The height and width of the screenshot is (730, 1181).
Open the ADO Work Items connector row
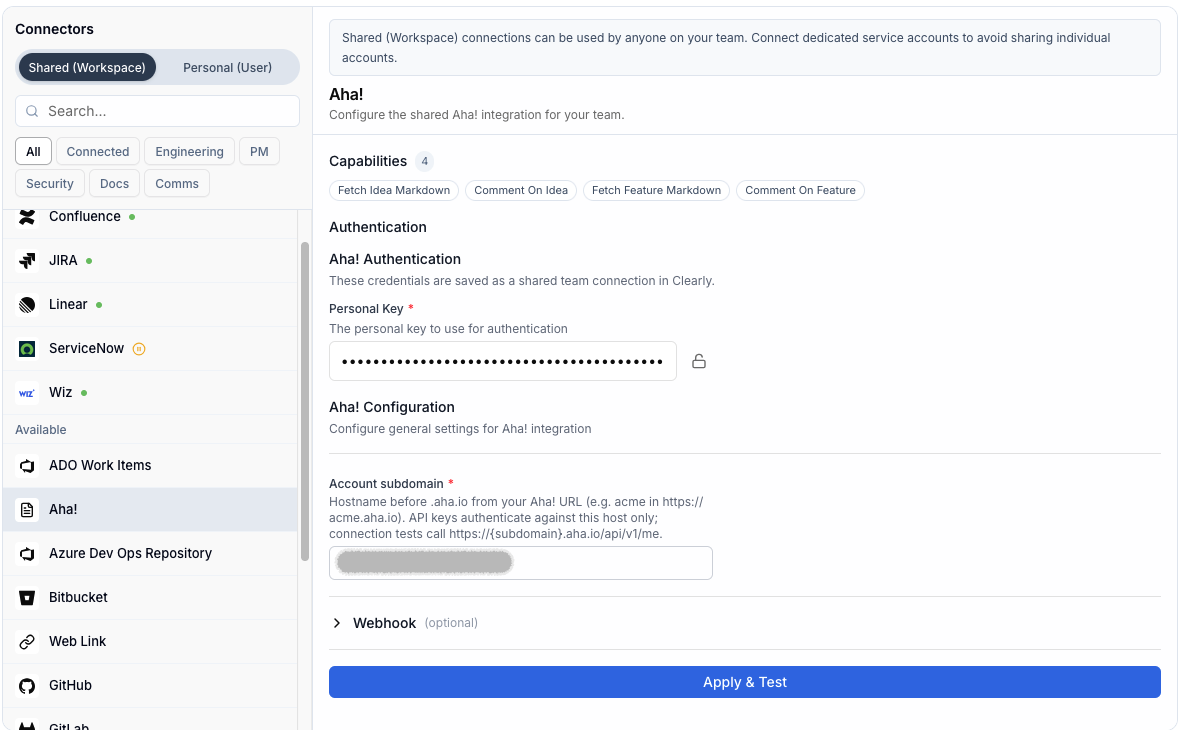click(x=151, y=466)
